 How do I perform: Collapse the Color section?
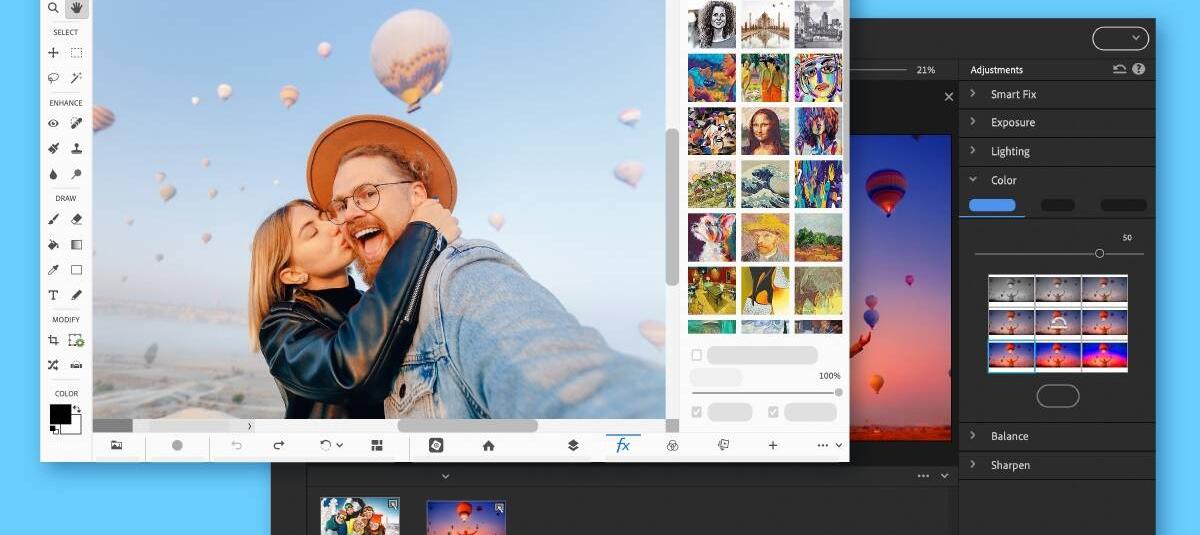(1003, 180)
